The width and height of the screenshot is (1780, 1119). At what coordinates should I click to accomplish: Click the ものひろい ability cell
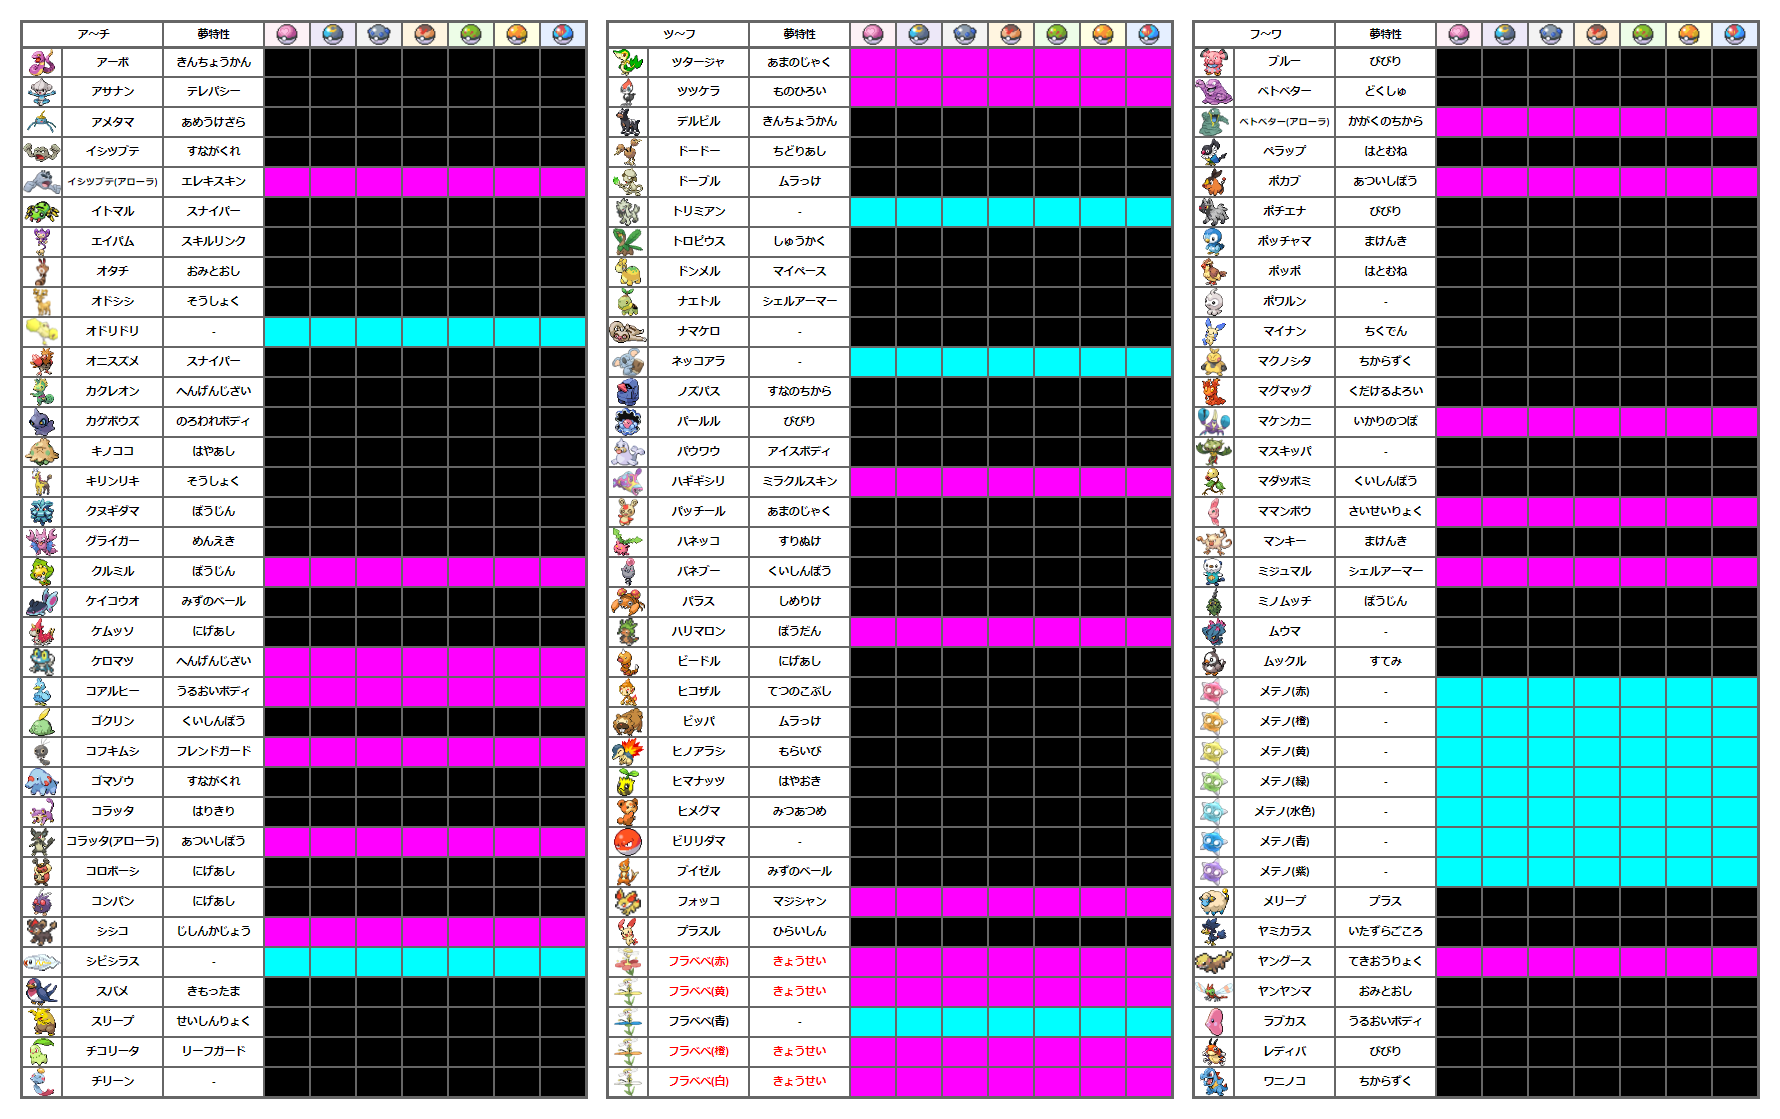pyautogui.click(x=799, y=92)
